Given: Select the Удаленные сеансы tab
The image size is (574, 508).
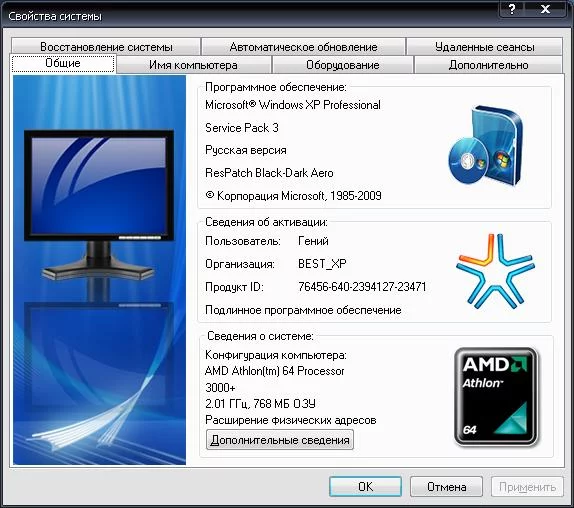Looking at the screenshot, I should click(x=484, y=46).
